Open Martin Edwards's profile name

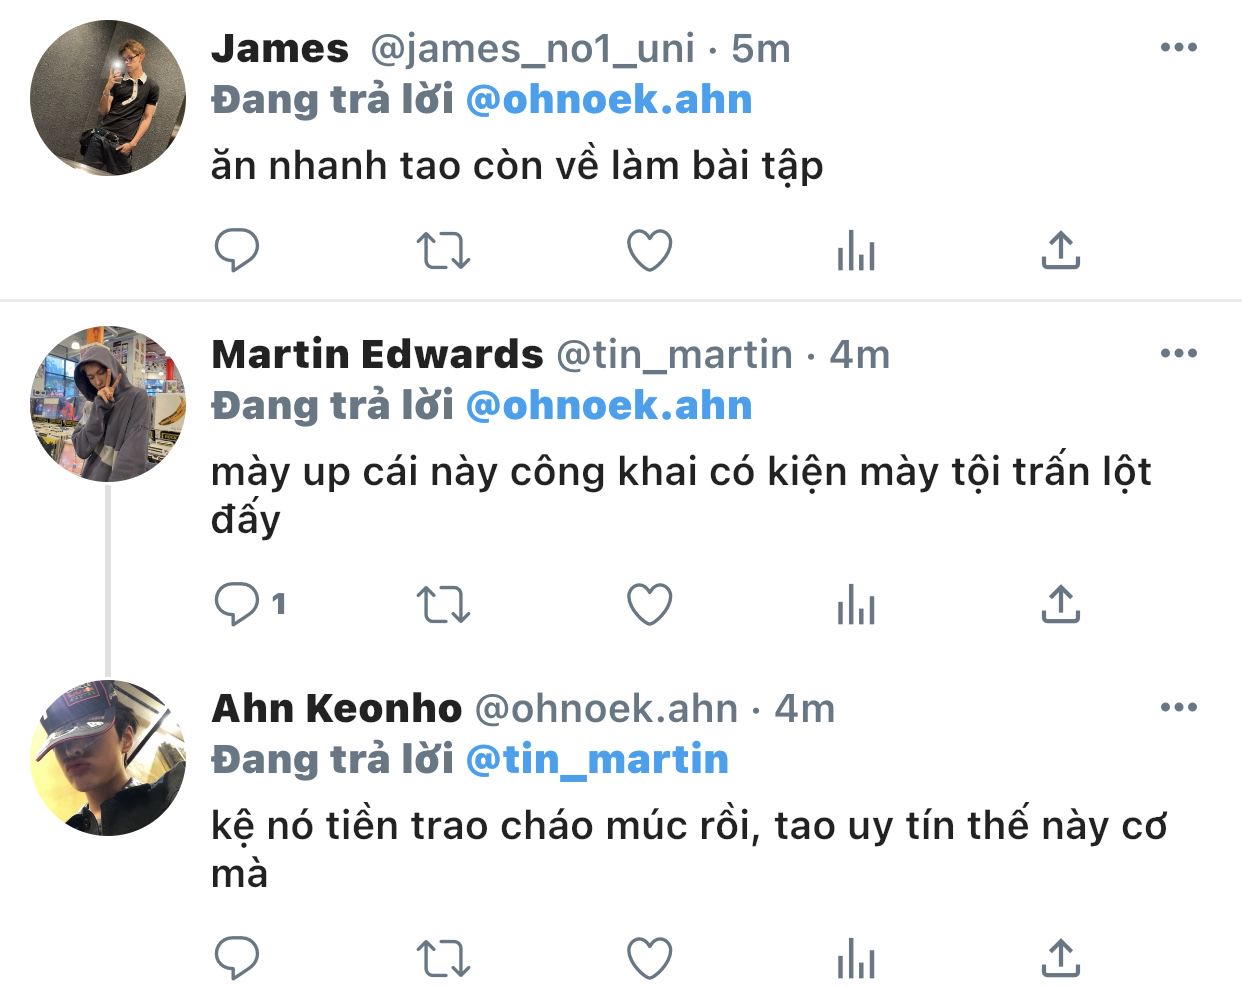(x=377, y=354)
